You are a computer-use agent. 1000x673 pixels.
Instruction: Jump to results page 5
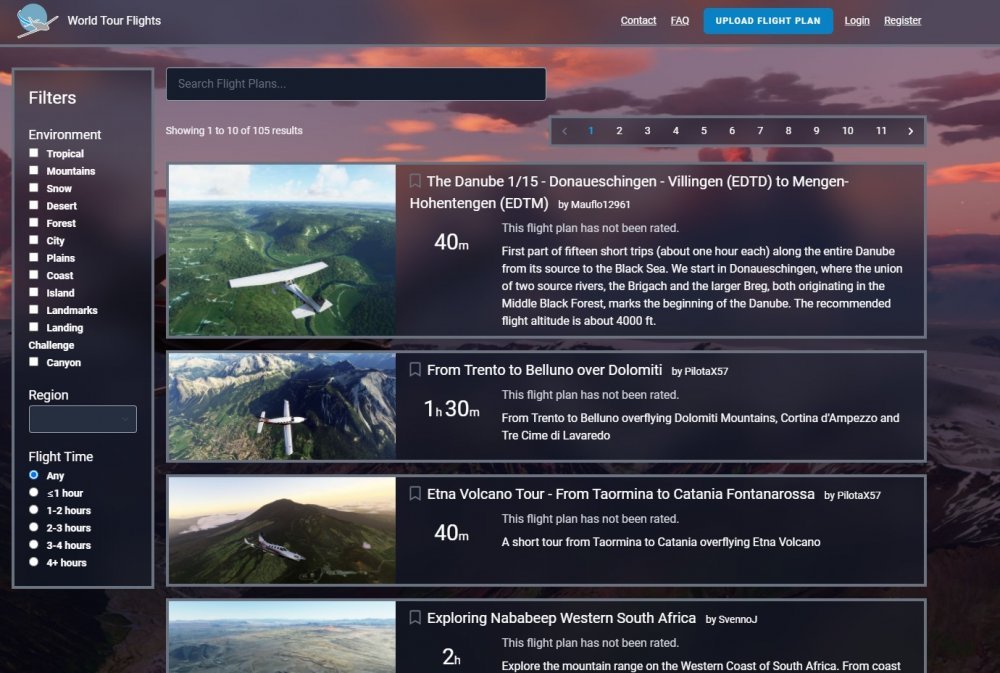(x=703, y=131)
